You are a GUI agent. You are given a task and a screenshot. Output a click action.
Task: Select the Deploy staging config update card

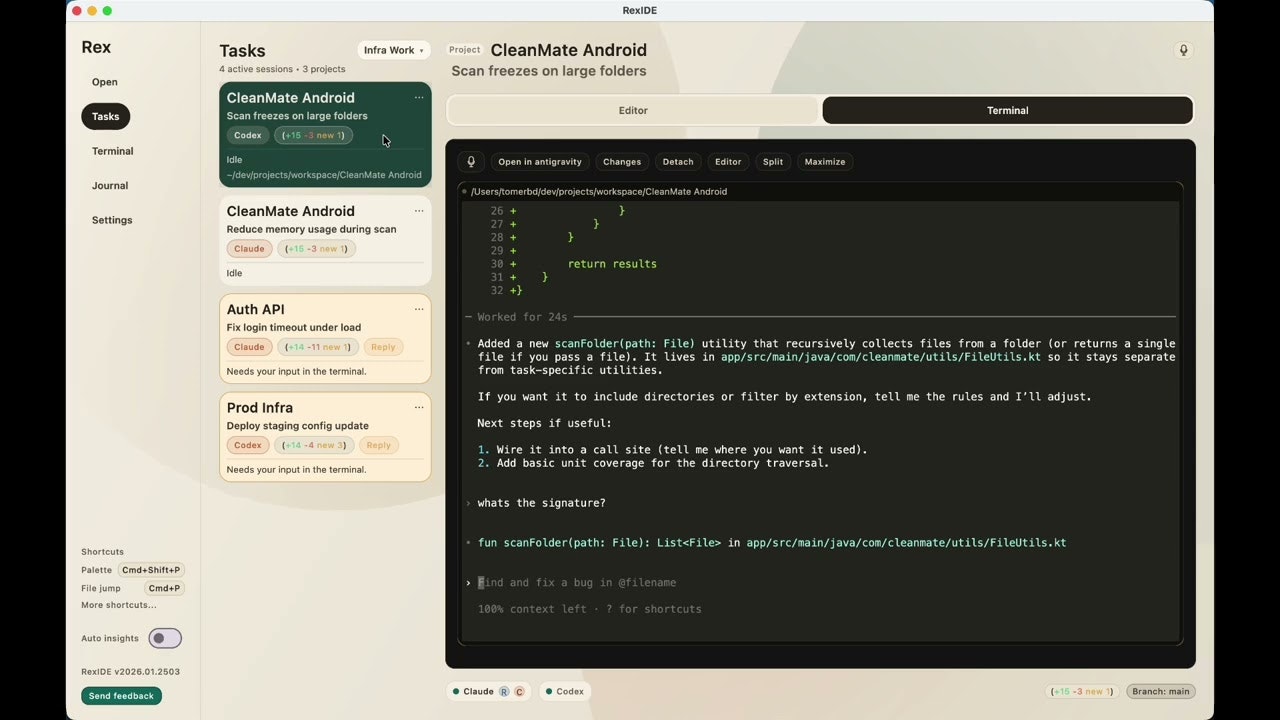(x=325, y=437)
